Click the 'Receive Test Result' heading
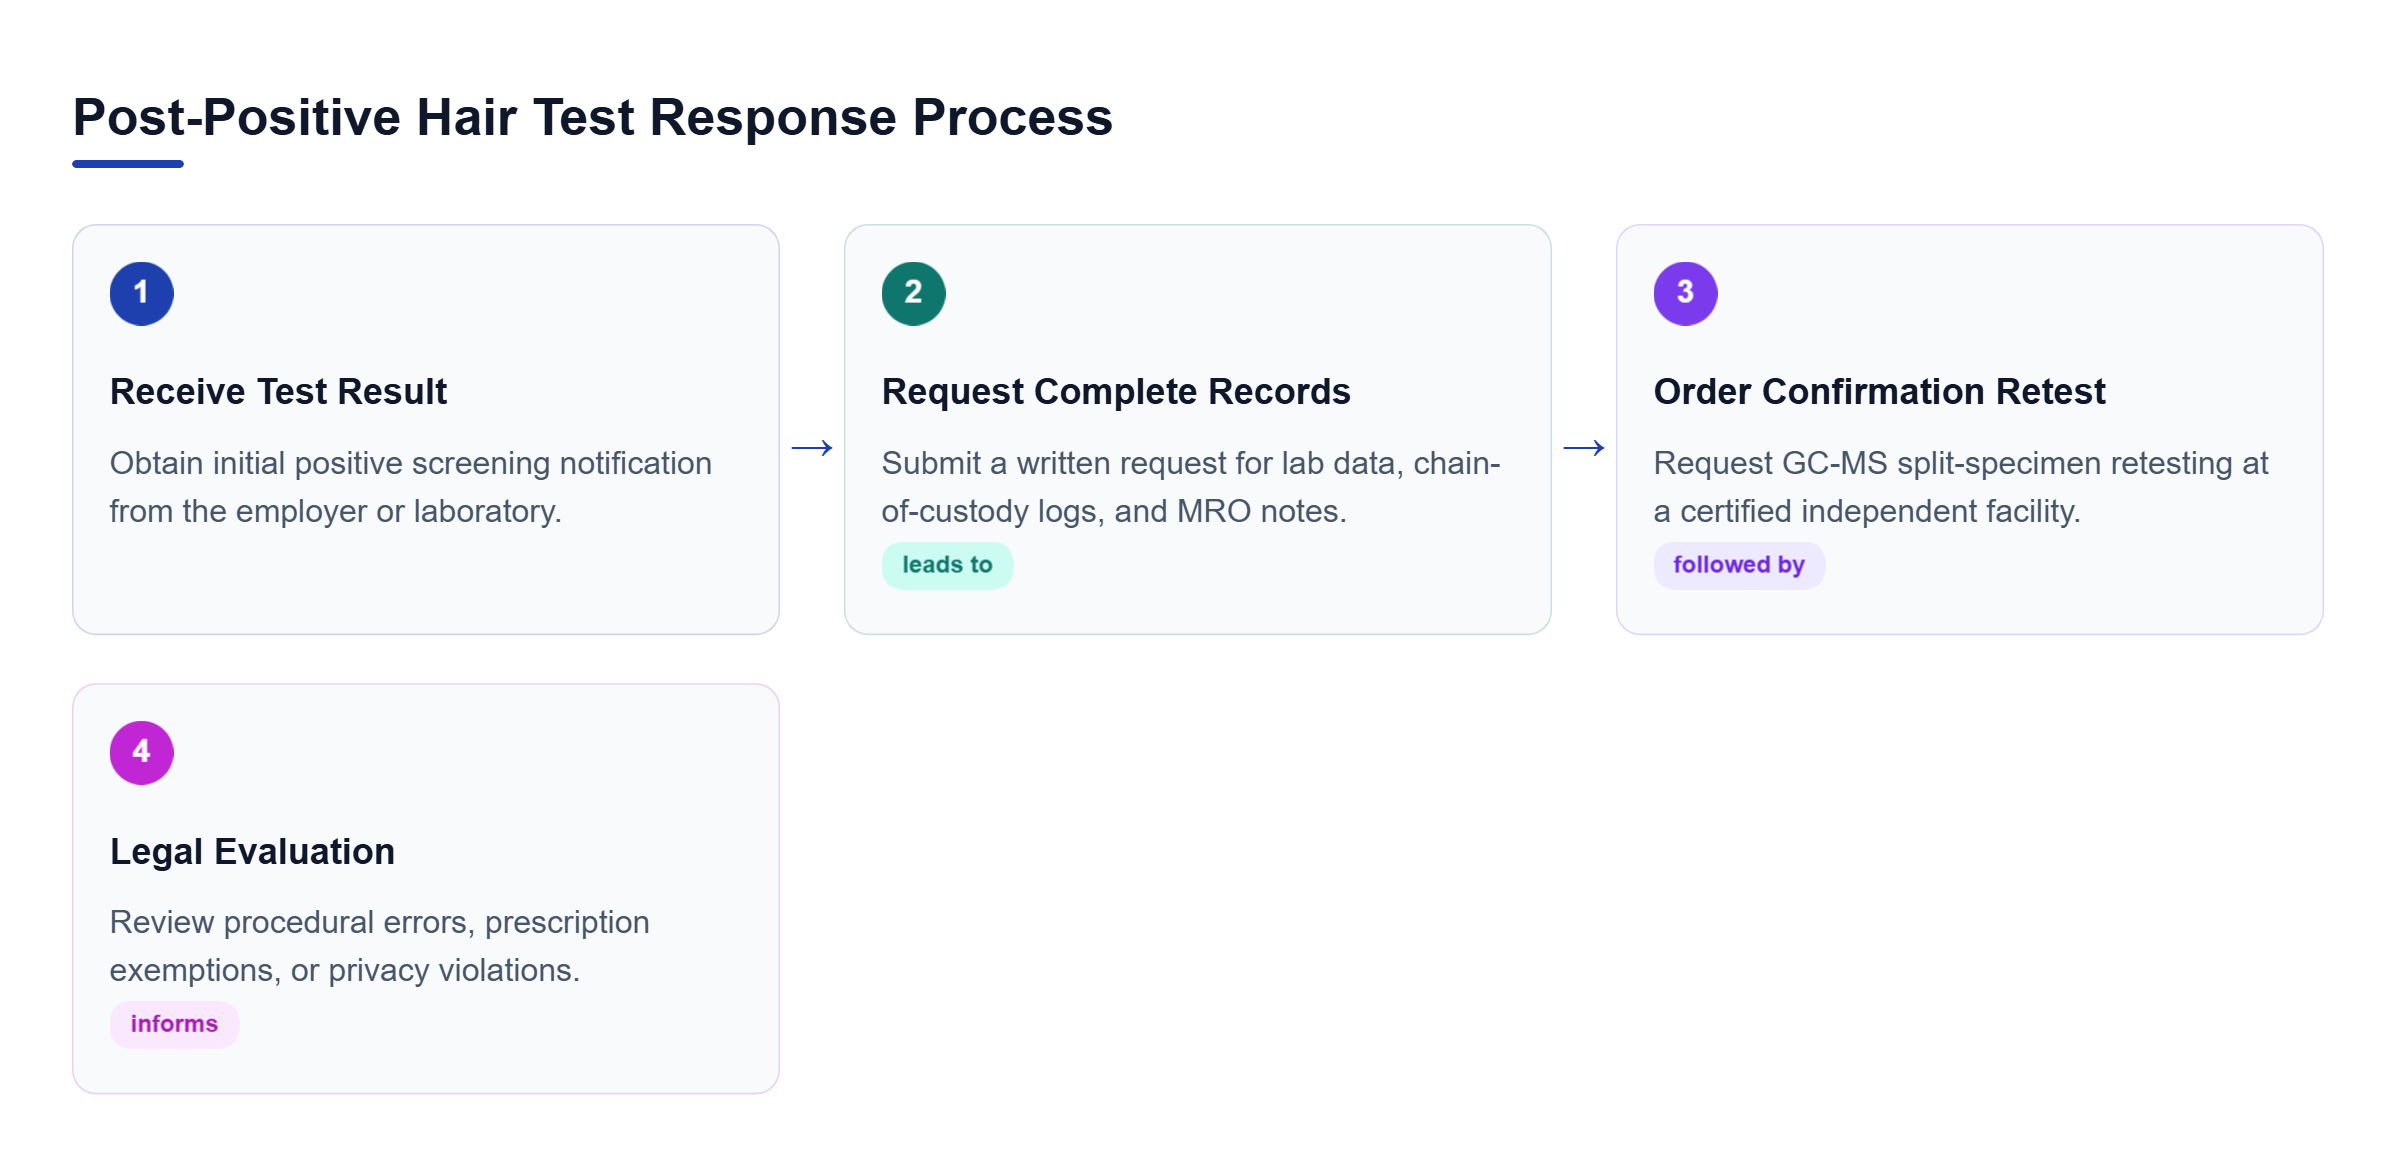This screenshot has width=2400, height=1166. click(278, 391)
